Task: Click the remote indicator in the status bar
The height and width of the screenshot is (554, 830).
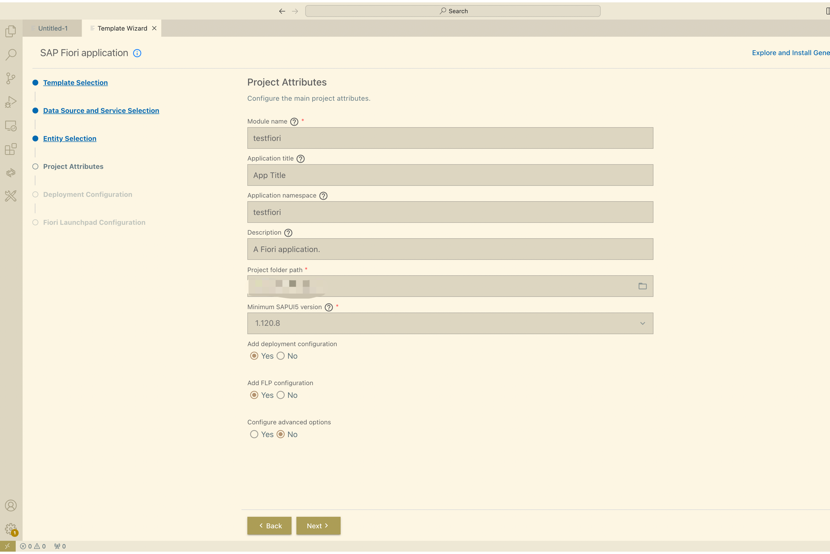Action: pyautogui.click(x=7, y=546)
